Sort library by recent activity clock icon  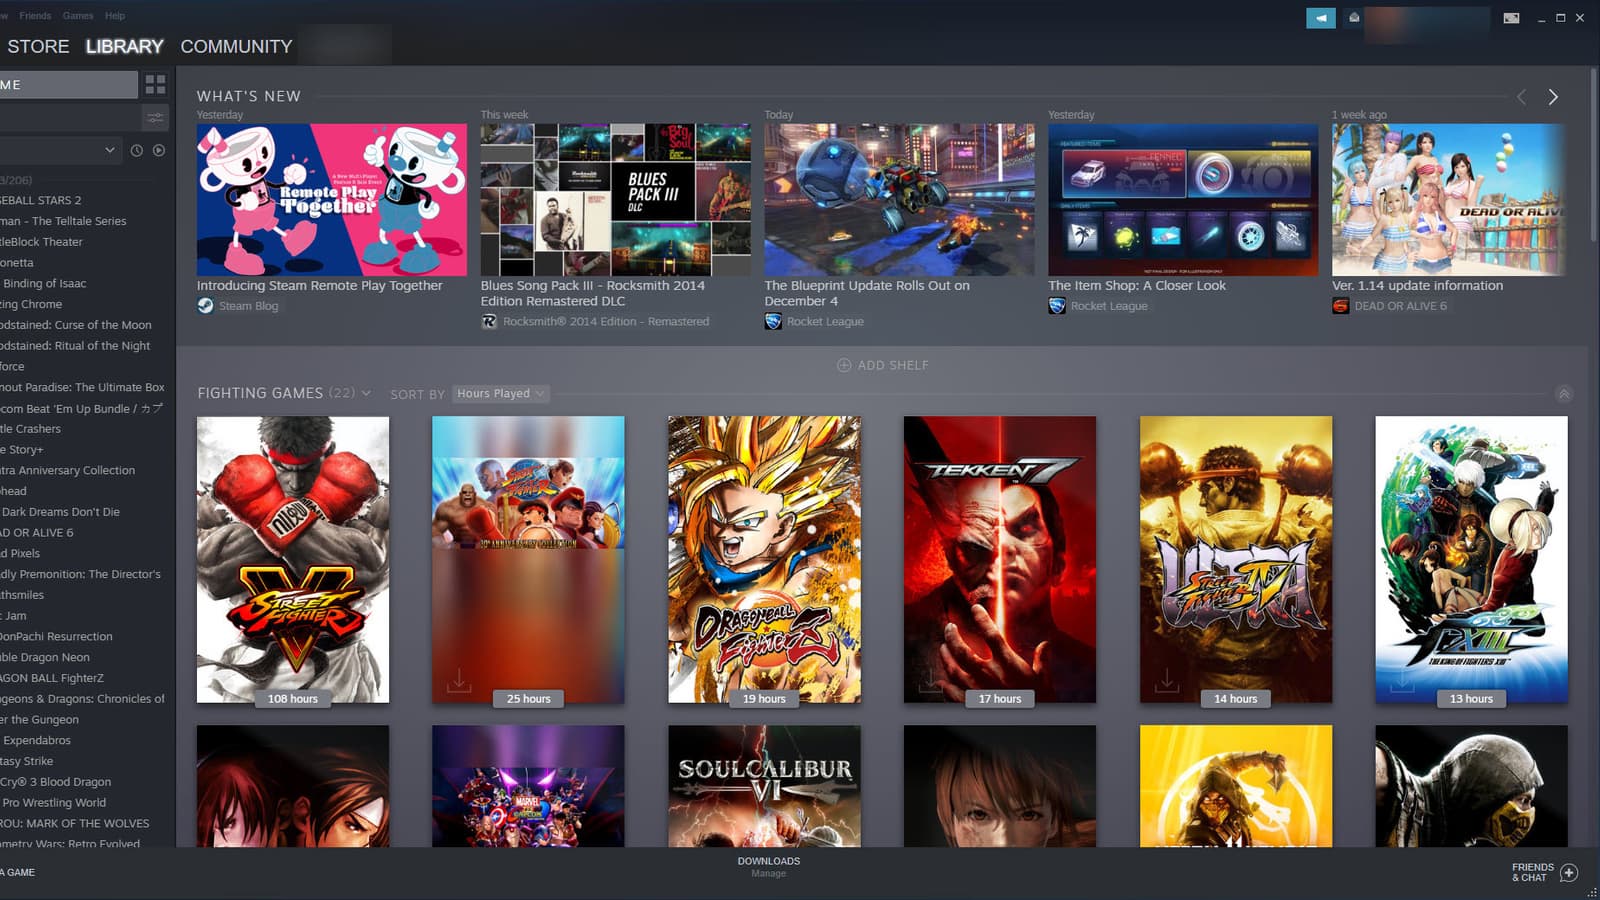coord(137,151)
